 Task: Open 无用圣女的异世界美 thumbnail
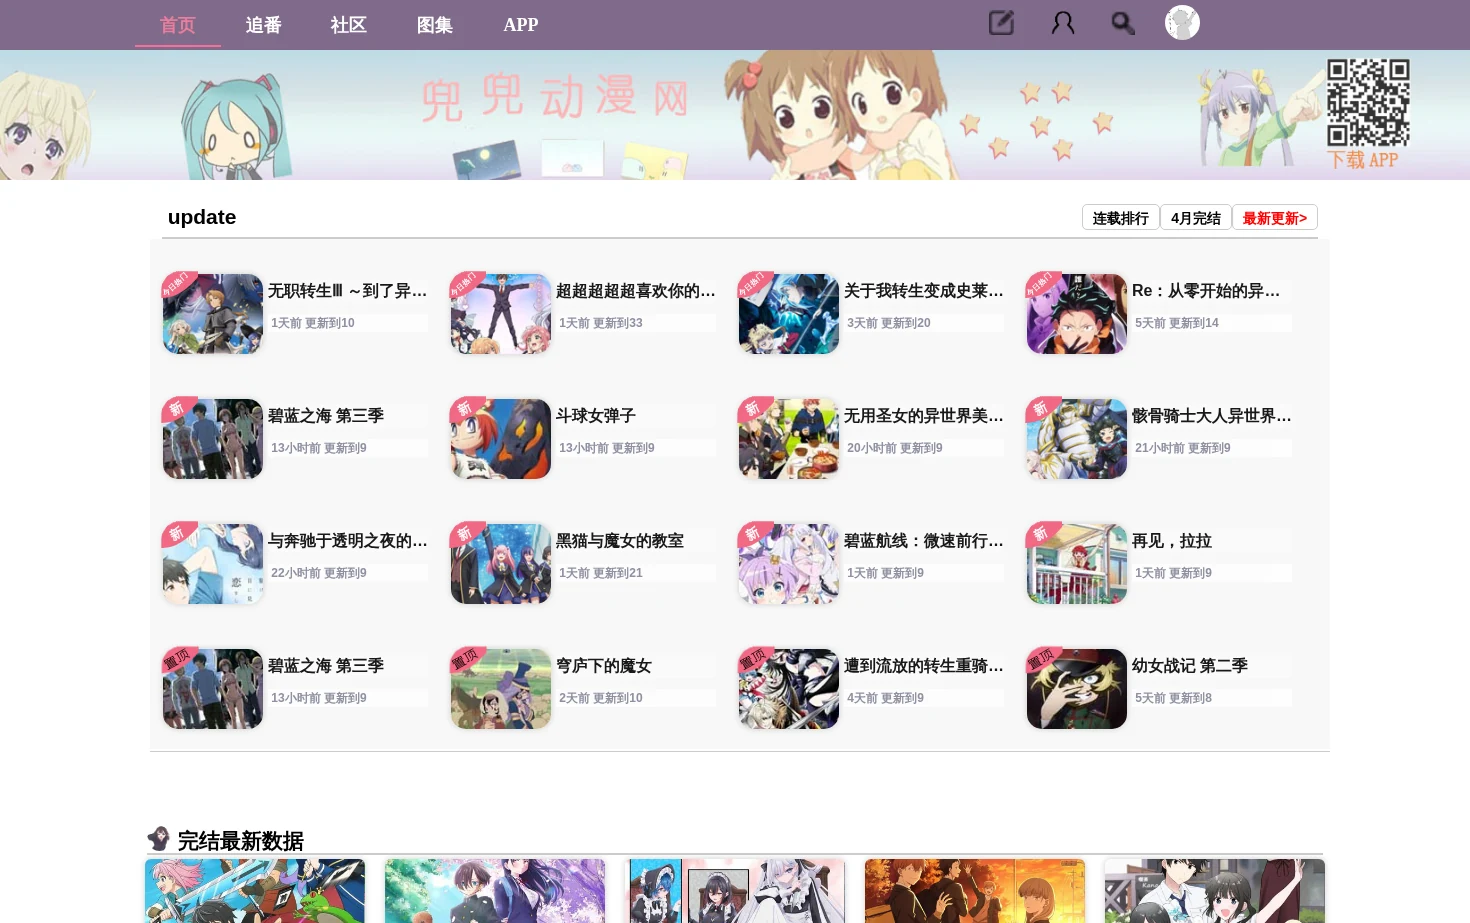pos(789,439)
